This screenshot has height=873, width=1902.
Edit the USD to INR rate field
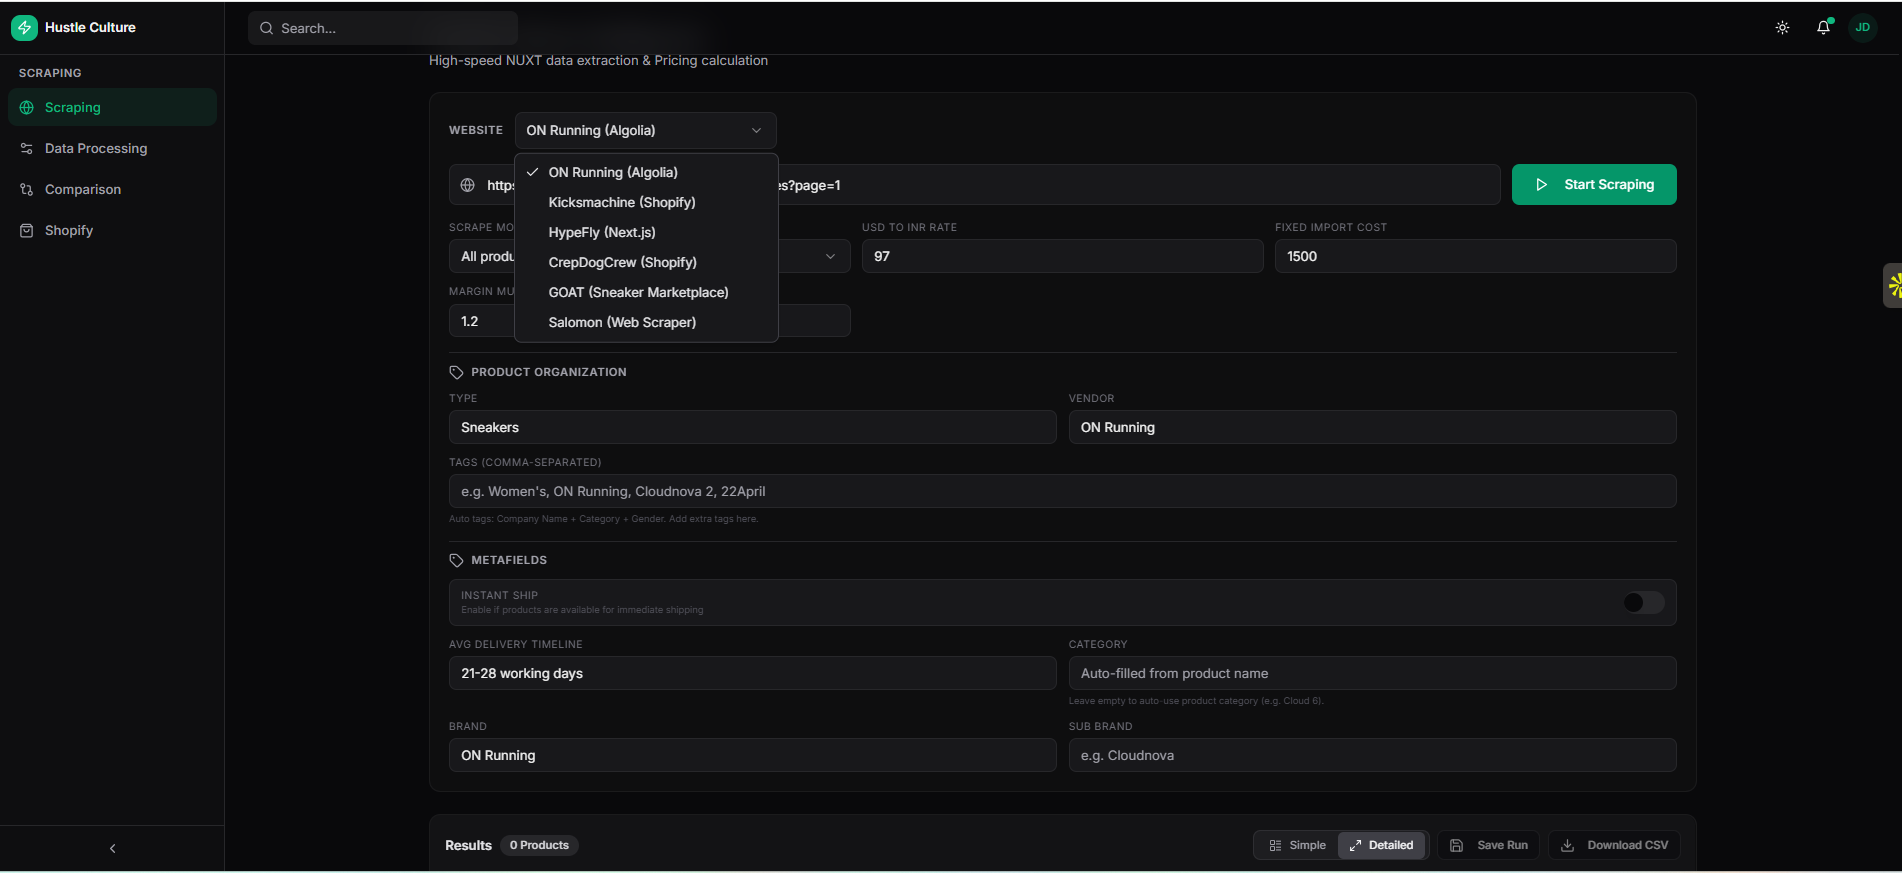[x=1062, y=256]
